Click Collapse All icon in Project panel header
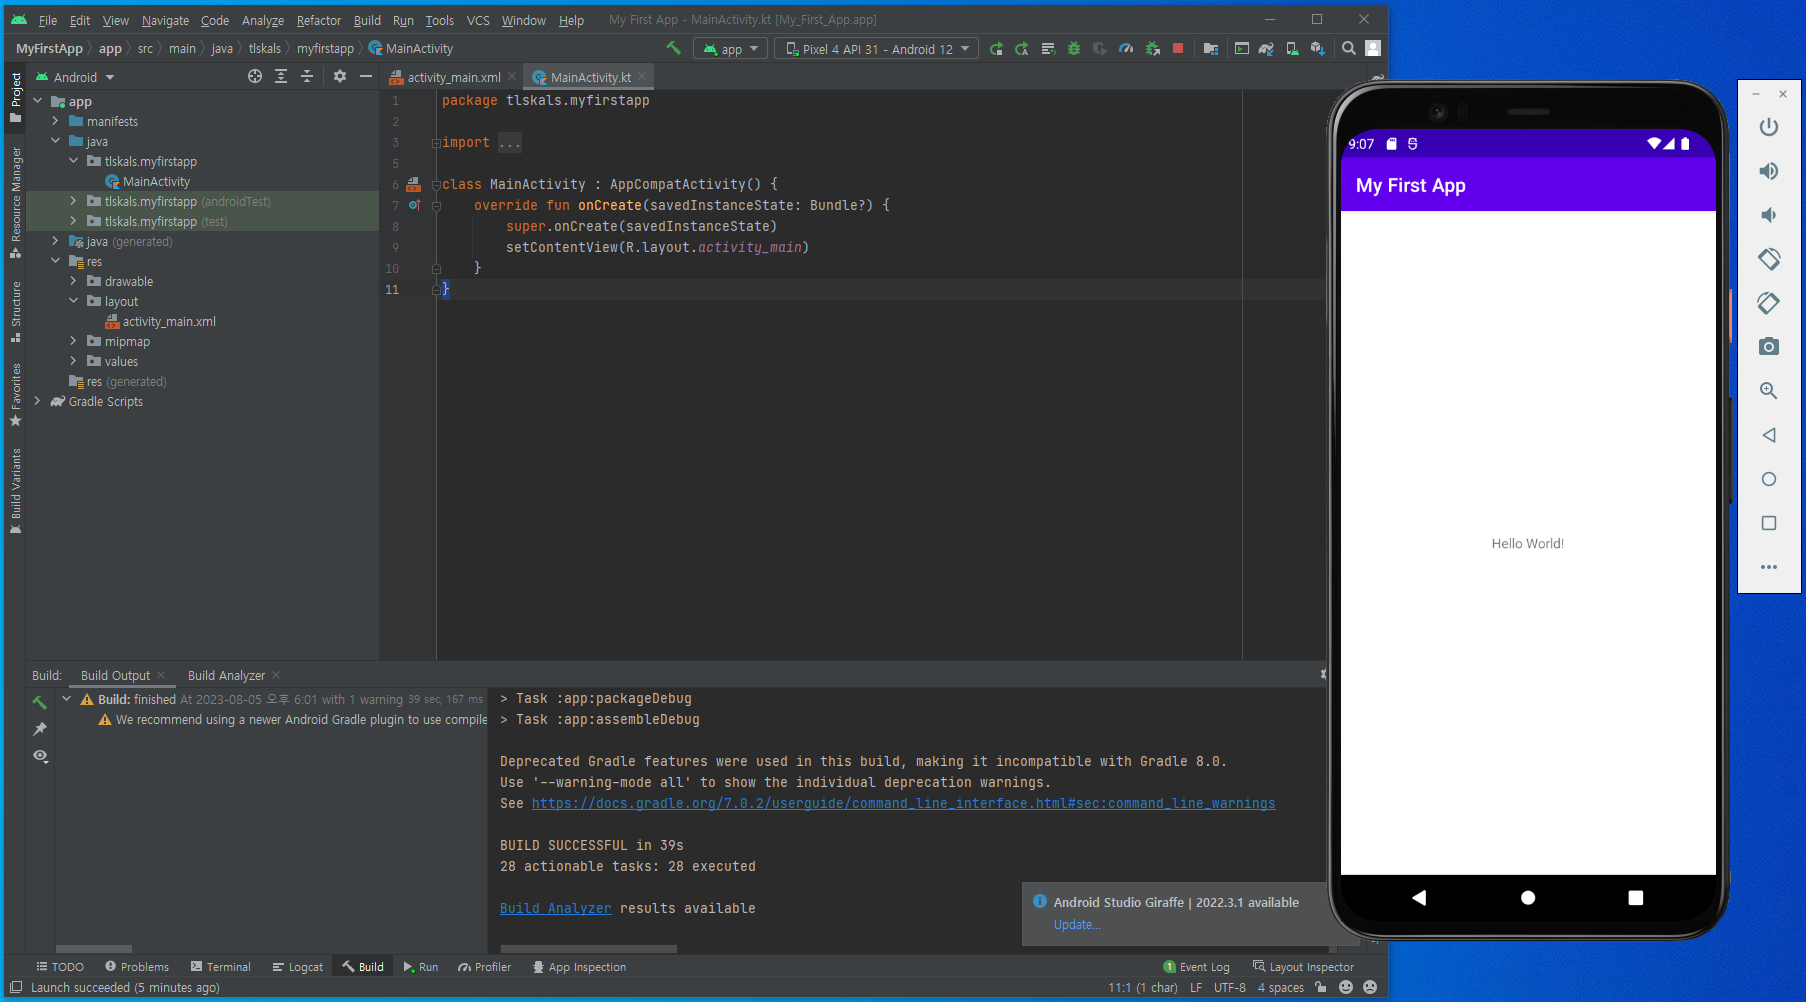1806x1002 pixels. (x=307, y=76)
